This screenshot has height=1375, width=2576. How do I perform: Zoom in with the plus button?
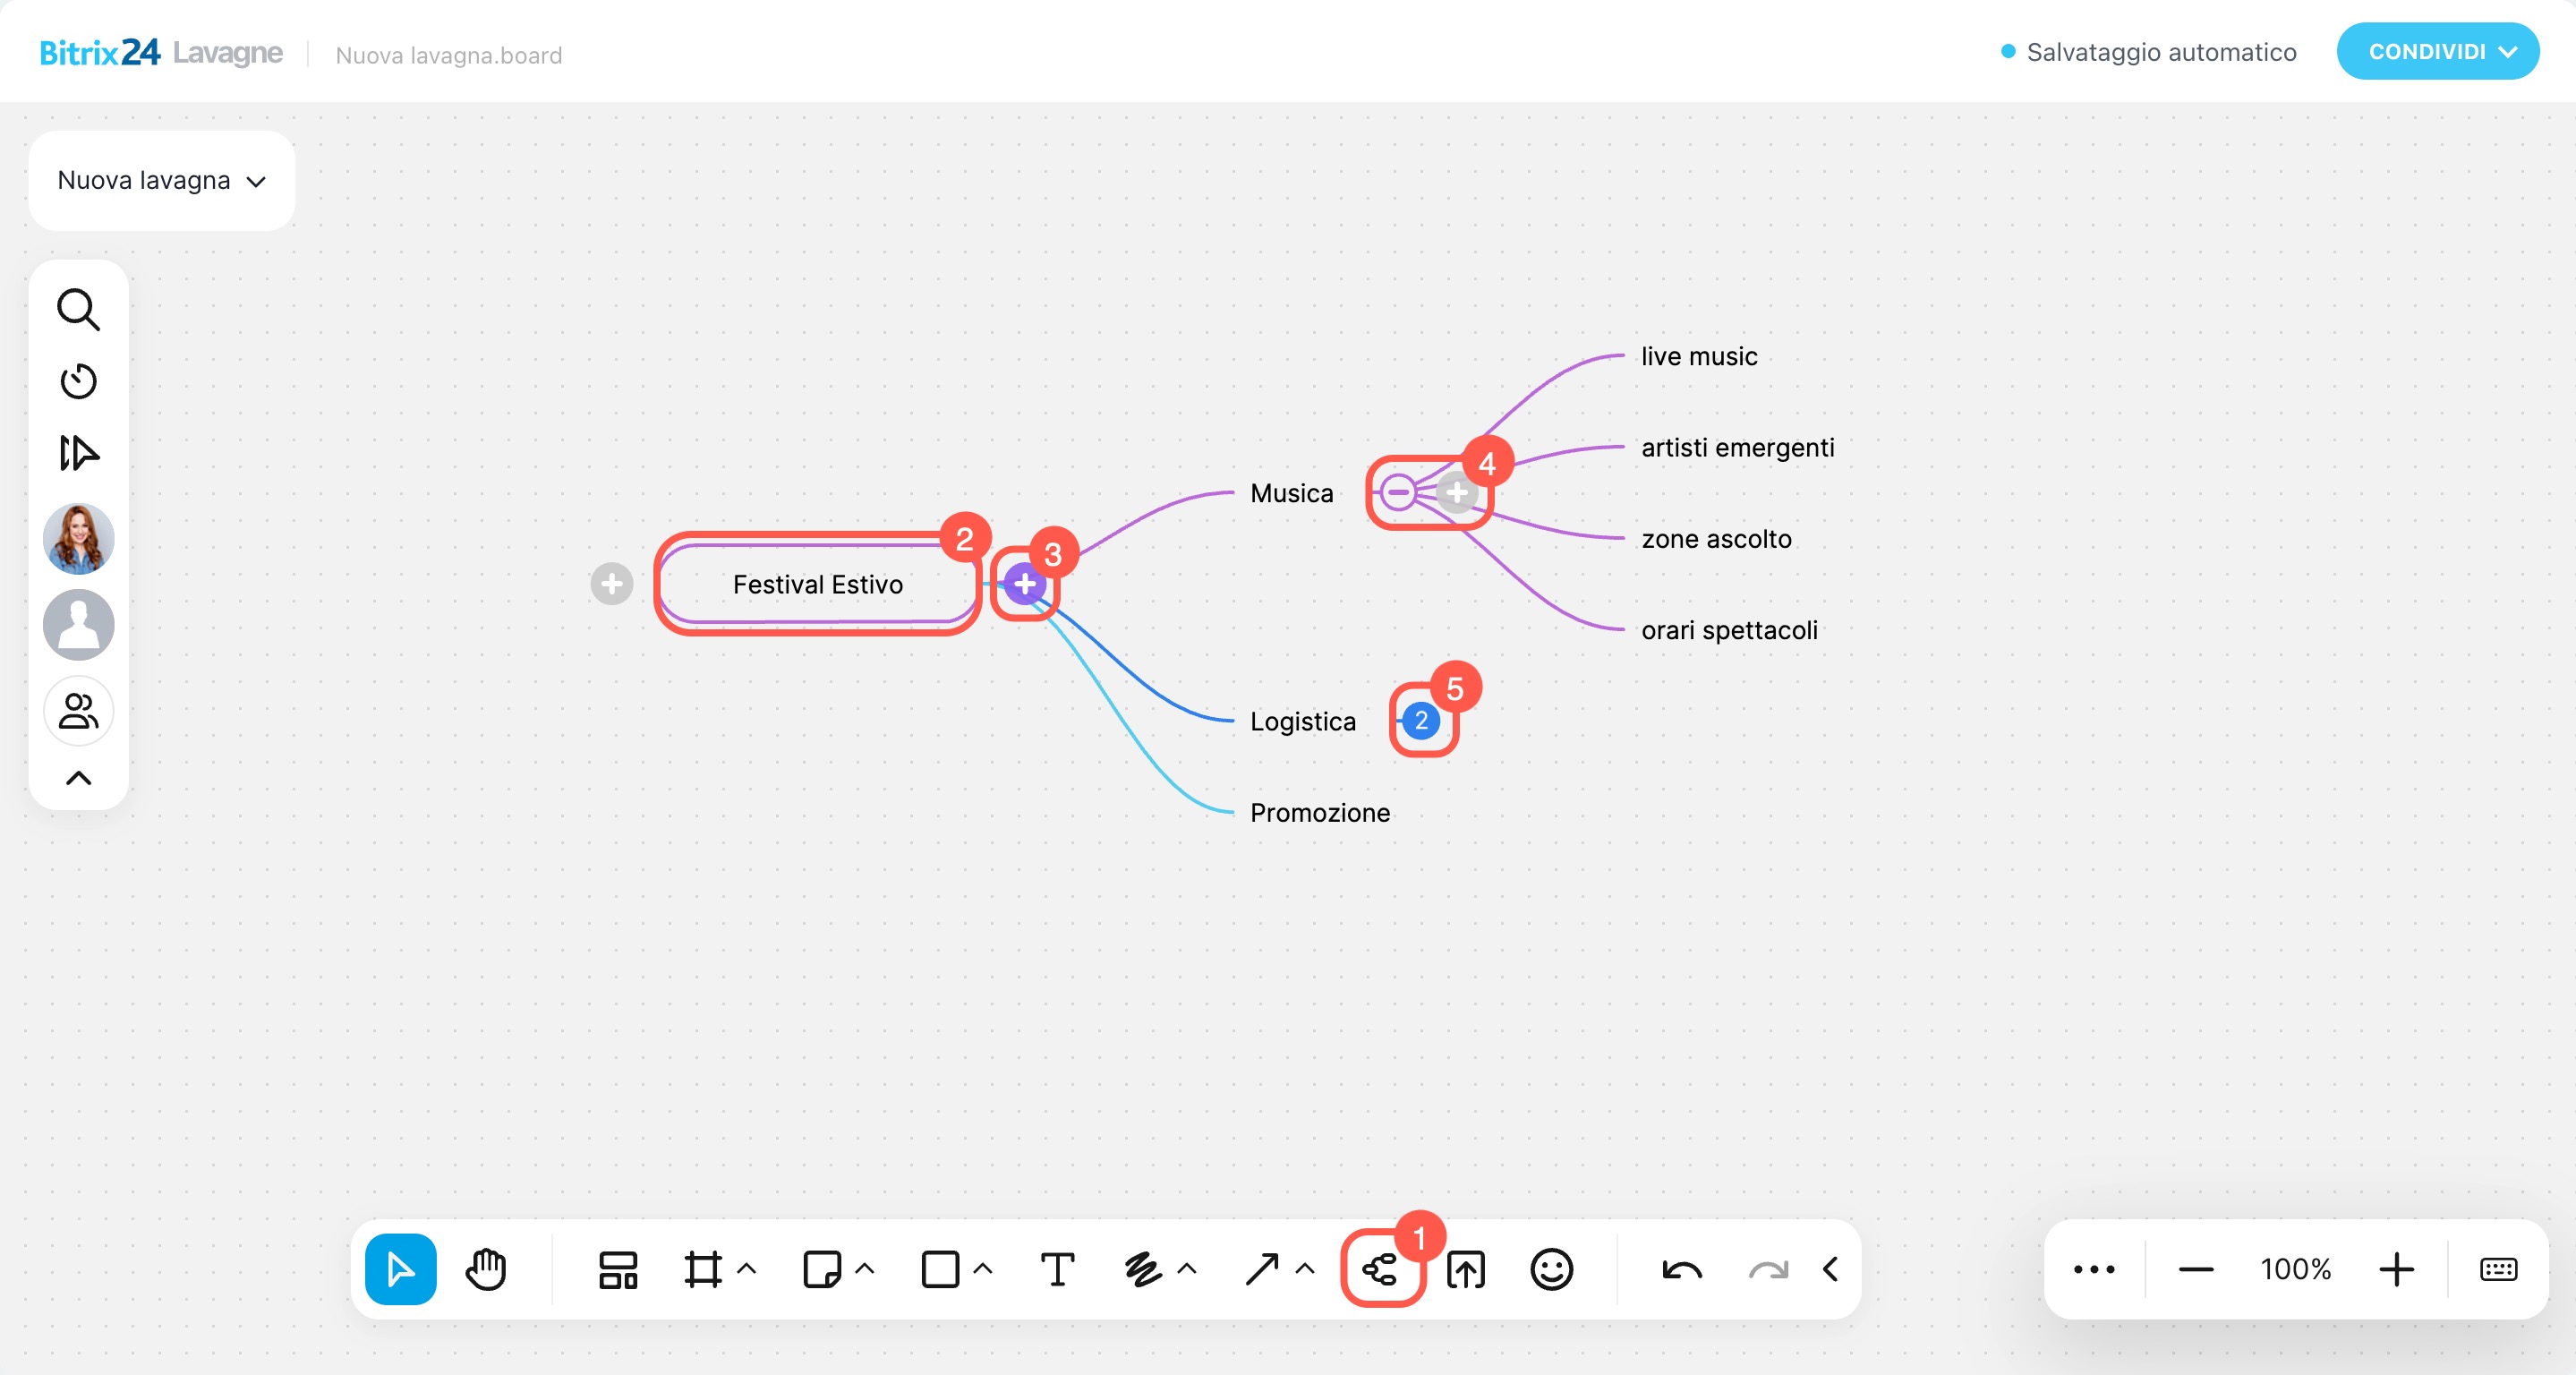[x=2396, y=1270]
